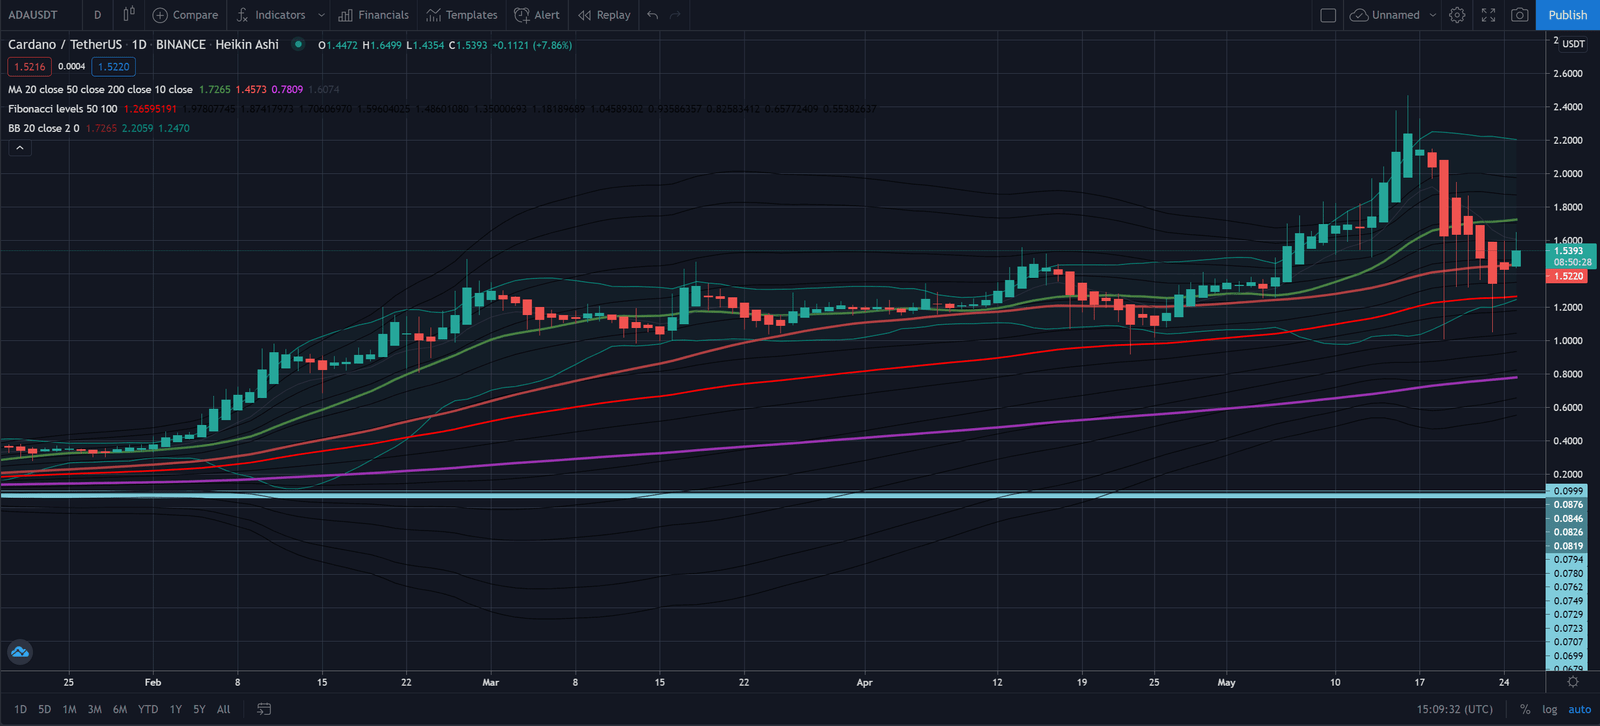1600x726 pixels.
Task: Toggle log scale
Action: [x=1549, y=709]
